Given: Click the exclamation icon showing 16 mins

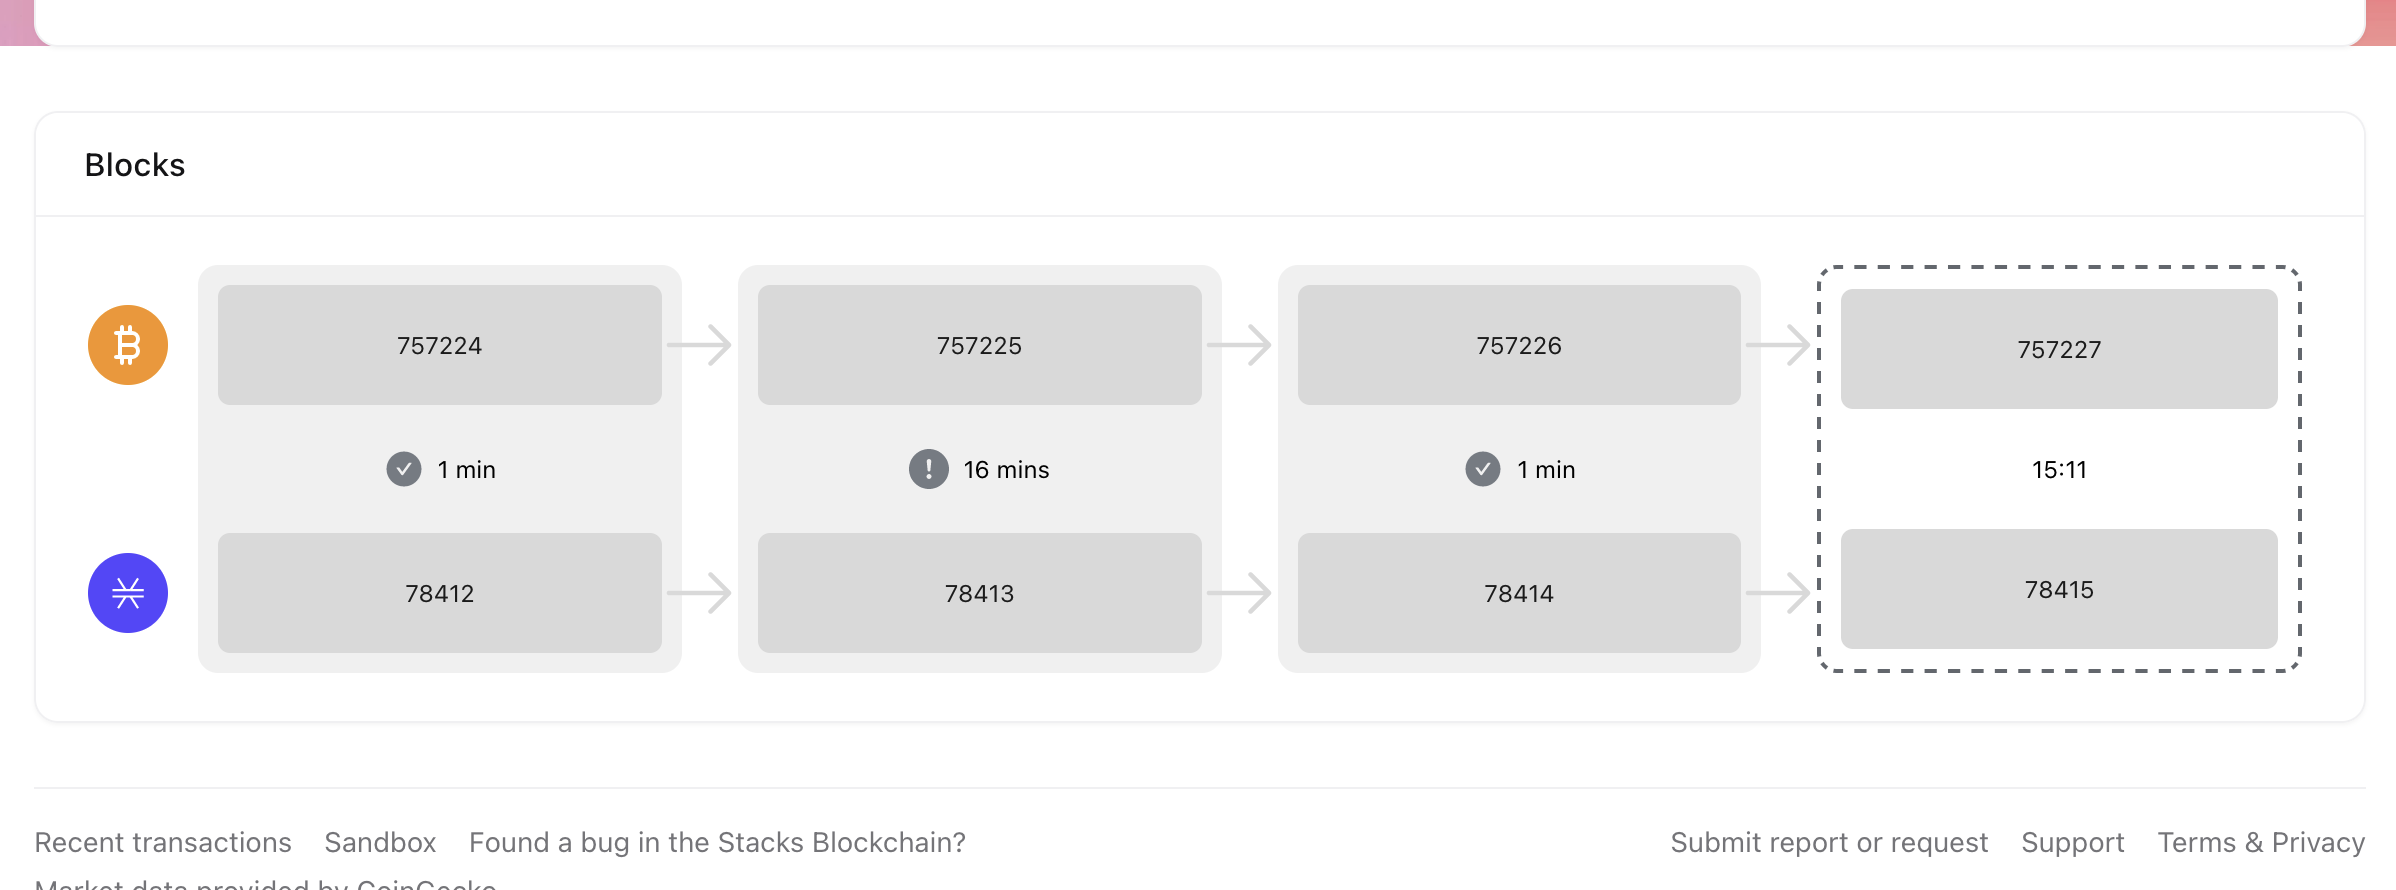Looking at the screenshot, I should (927, 468).
